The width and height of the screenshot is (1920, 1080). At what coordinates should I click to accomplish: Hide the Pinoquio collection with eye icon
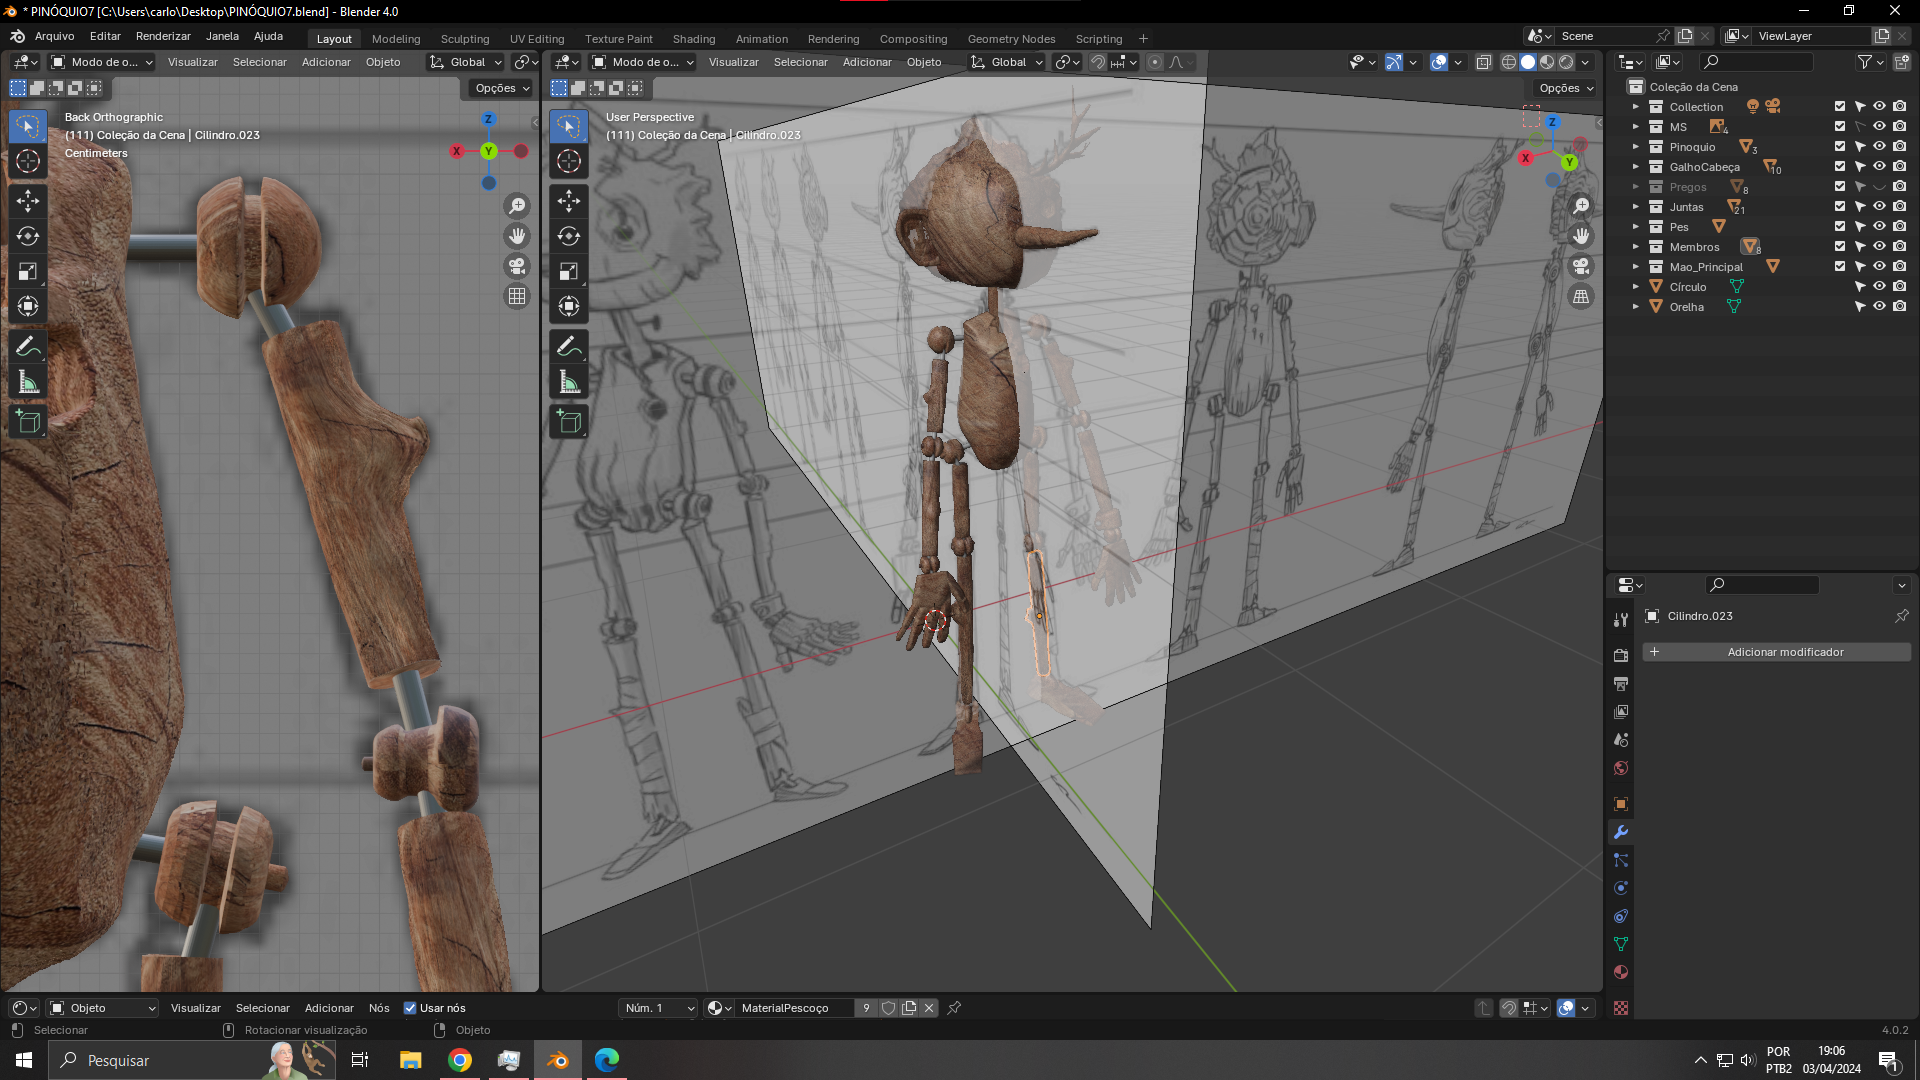point(1879,146)
